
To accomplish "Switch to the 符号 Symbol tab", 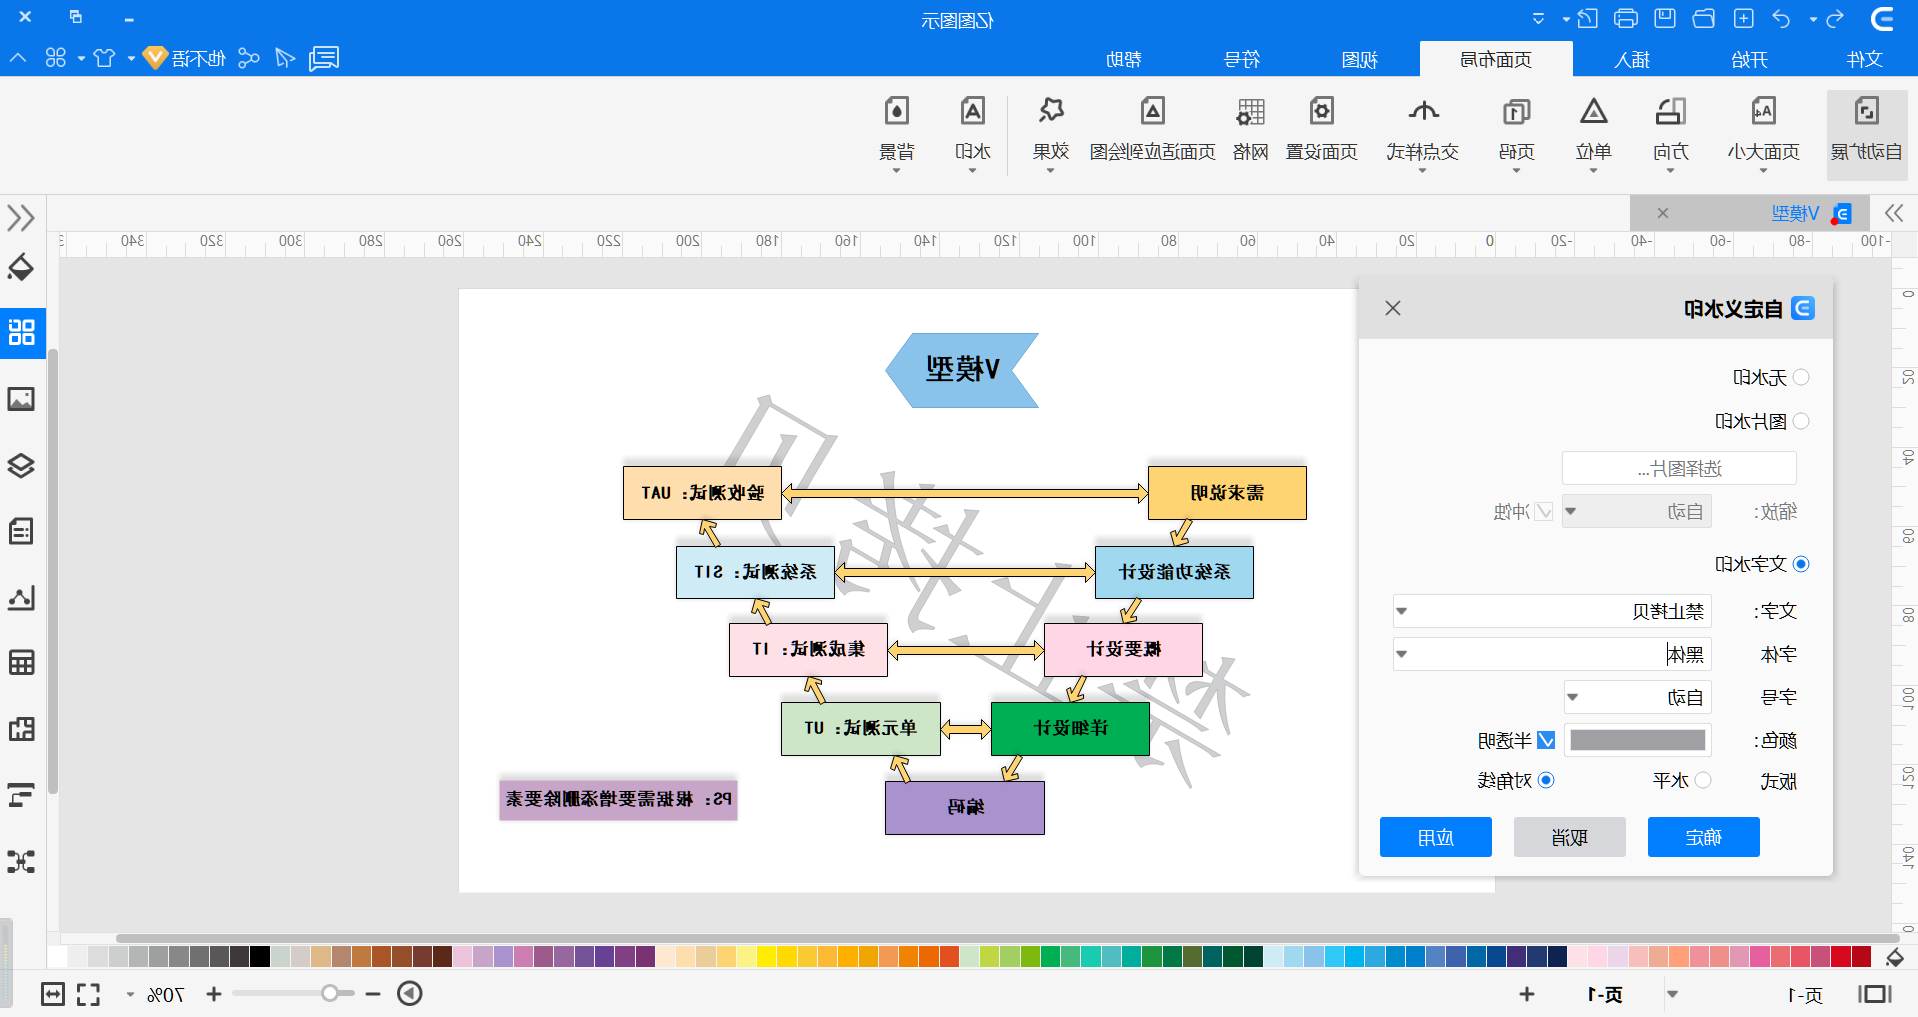I will click(1242, 60).
